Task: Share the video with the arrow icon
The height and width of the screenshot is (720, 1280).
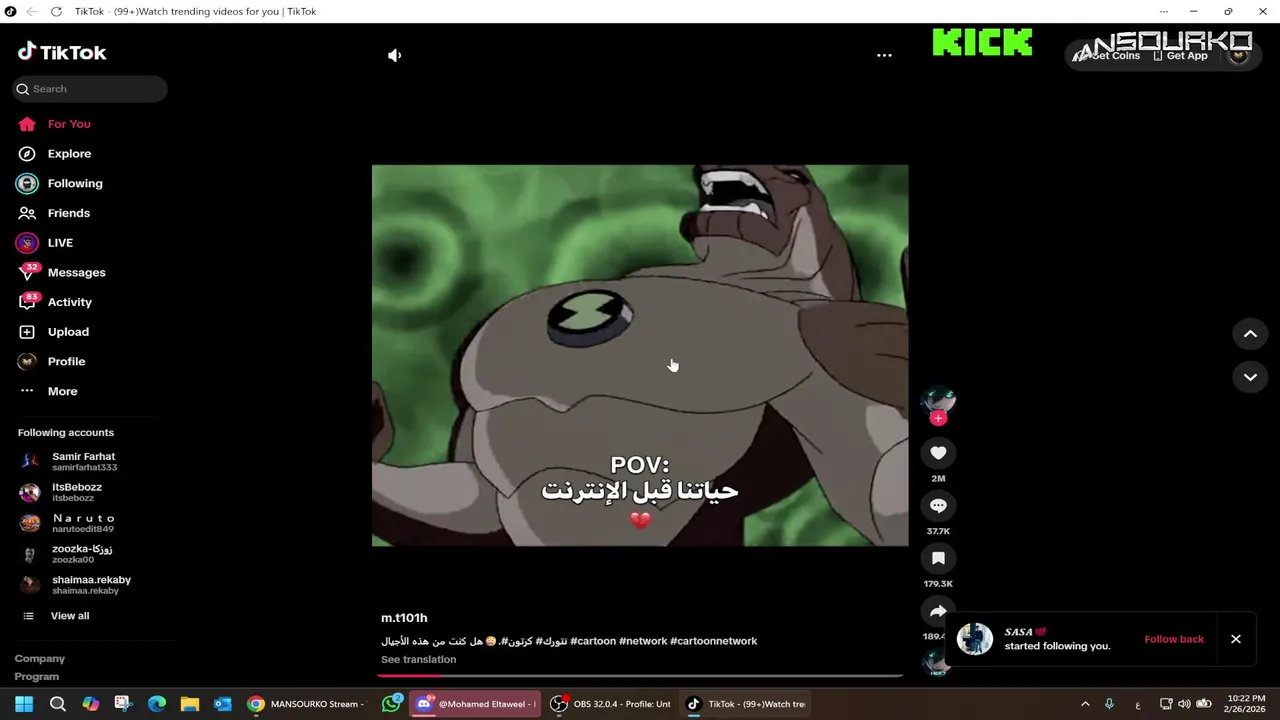Action: pos(938,611)
